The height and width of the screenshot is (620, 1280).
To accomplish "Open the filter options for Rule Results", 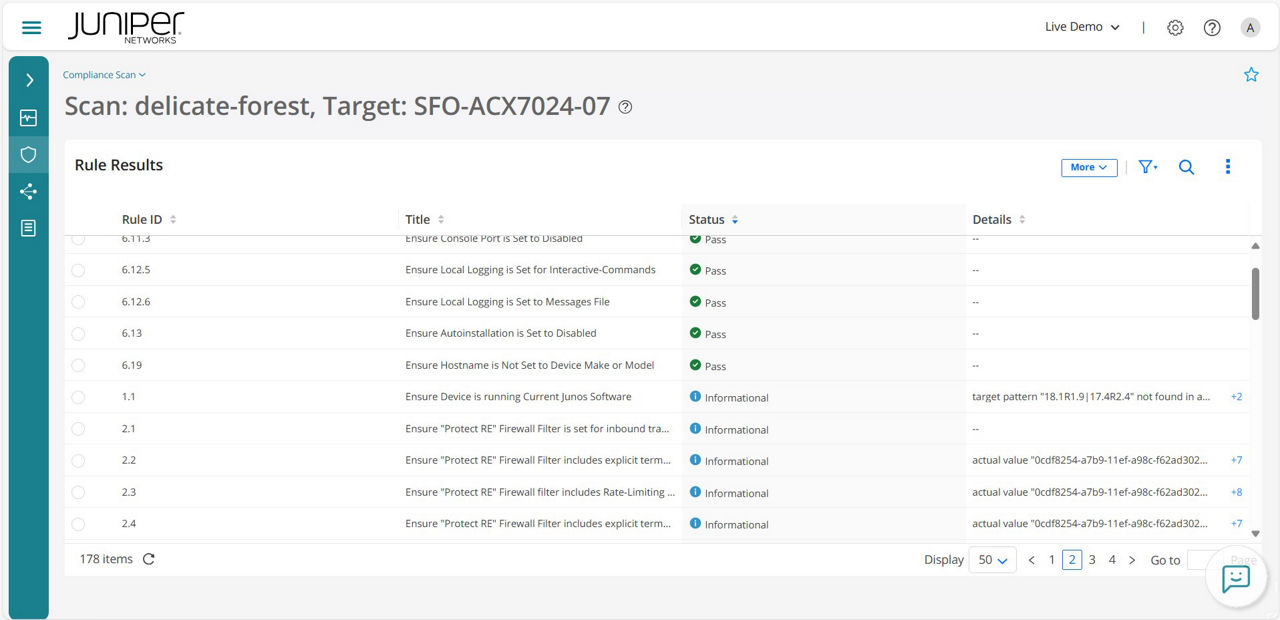I will [x=1147, y=167].
